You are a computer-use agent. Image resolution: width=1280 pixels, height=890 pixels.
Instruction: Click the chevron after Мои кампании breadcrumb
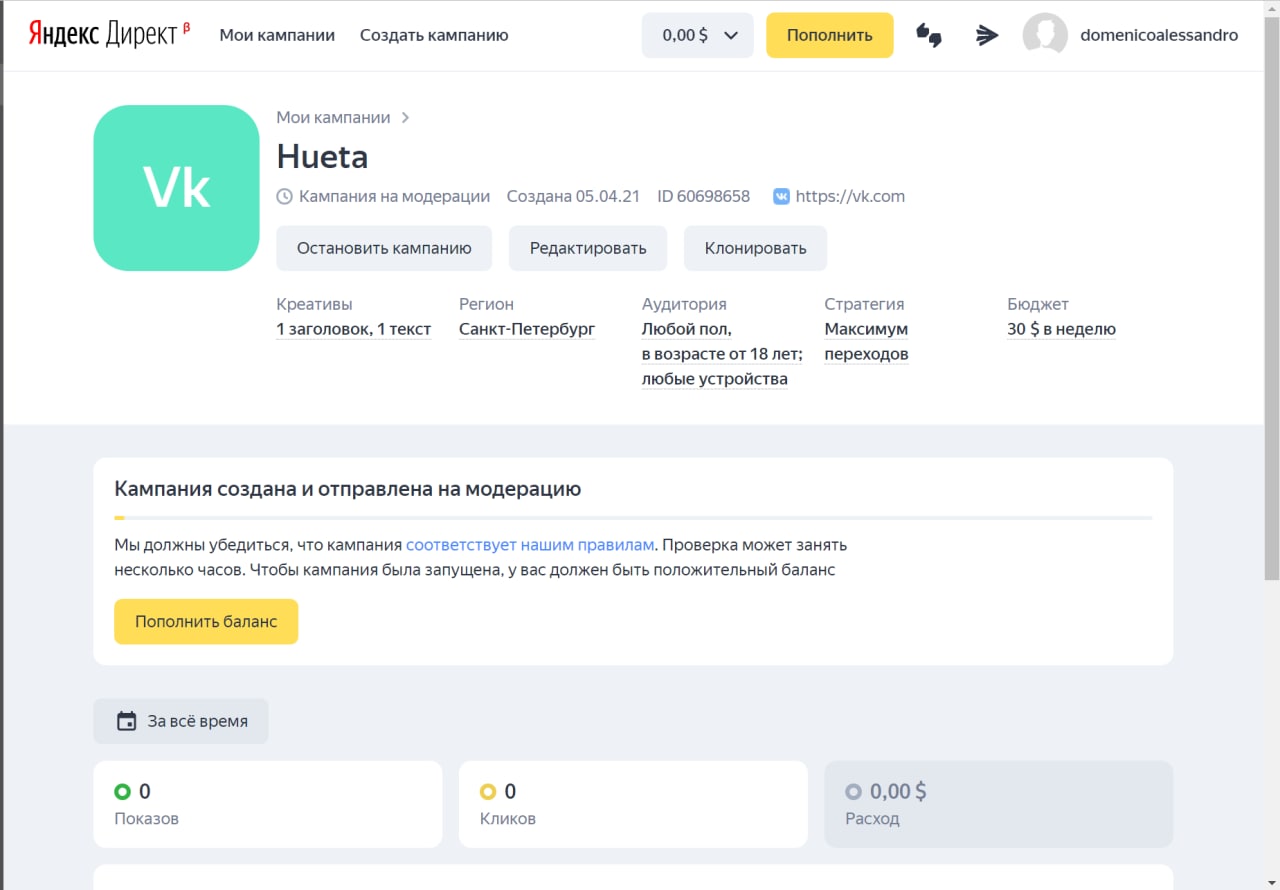point(405,118)
